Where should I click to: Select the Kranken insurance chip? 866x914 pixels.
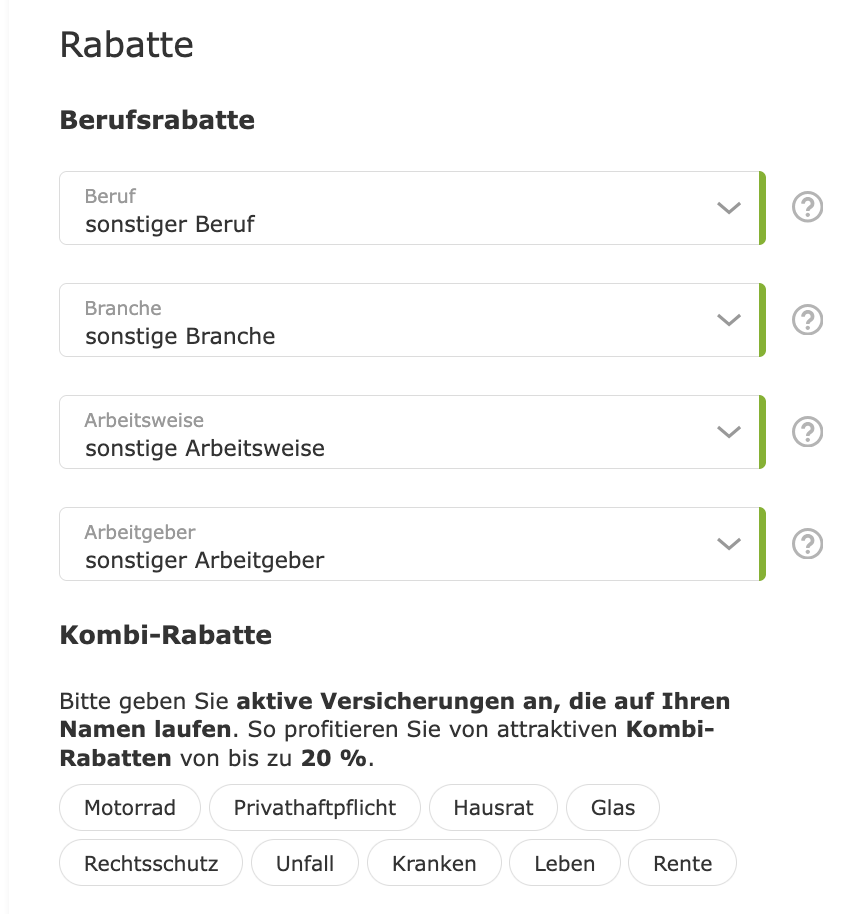pos(434,863)
